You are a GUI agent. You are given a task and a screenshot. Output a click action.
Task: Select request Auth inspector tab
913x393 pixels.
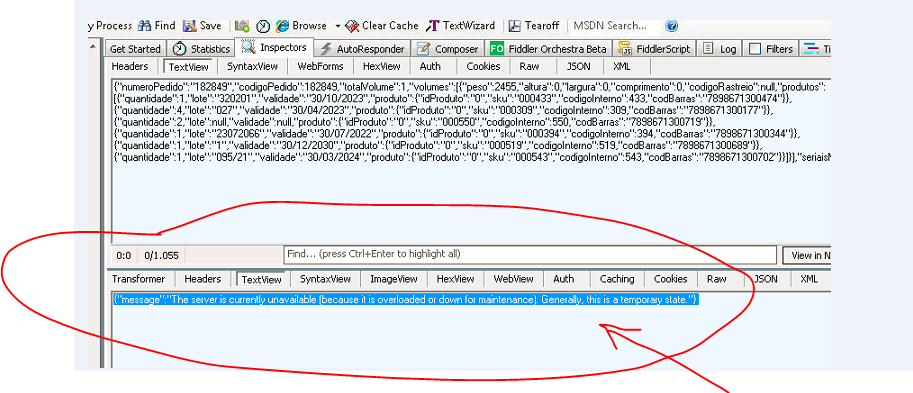point(430,66)
